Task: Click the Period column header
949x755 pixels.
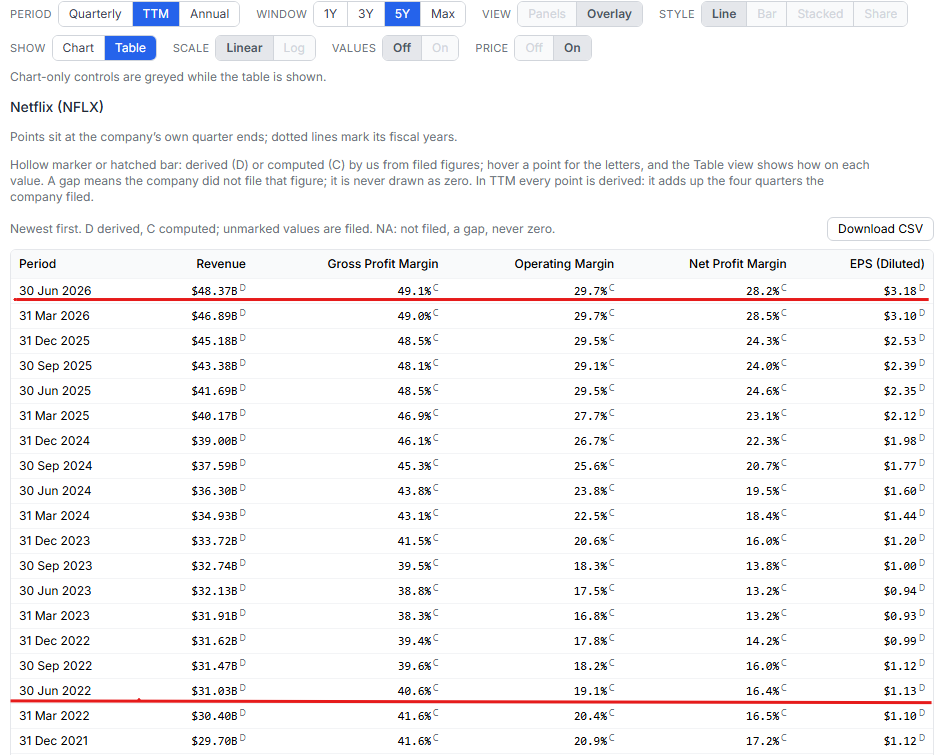Action: click(38, 264)
